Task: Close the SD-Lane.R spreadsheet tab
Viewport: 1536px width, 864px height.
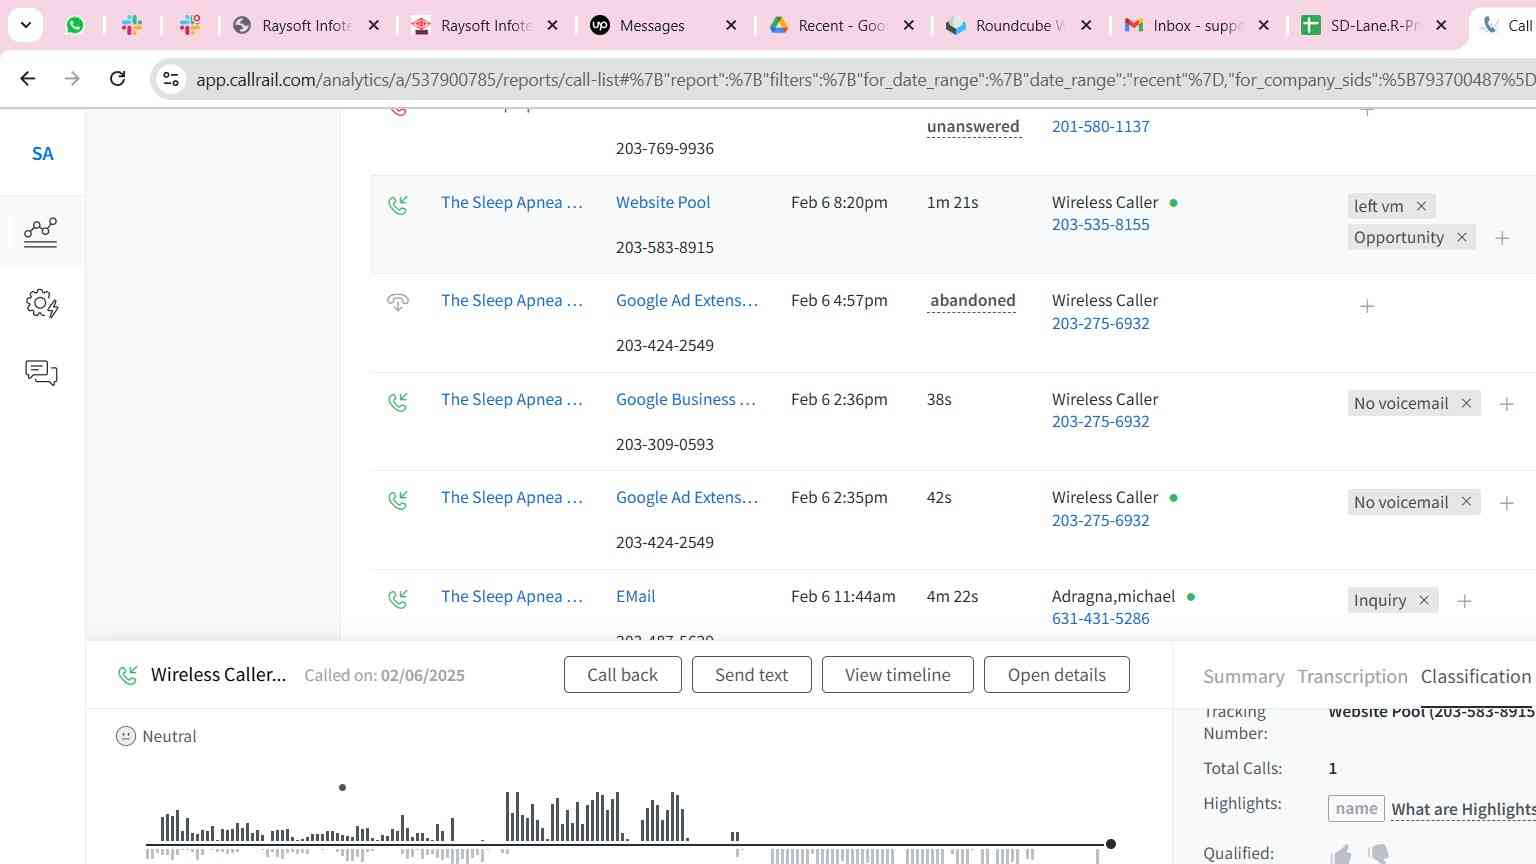Action: pos(1441,25)
